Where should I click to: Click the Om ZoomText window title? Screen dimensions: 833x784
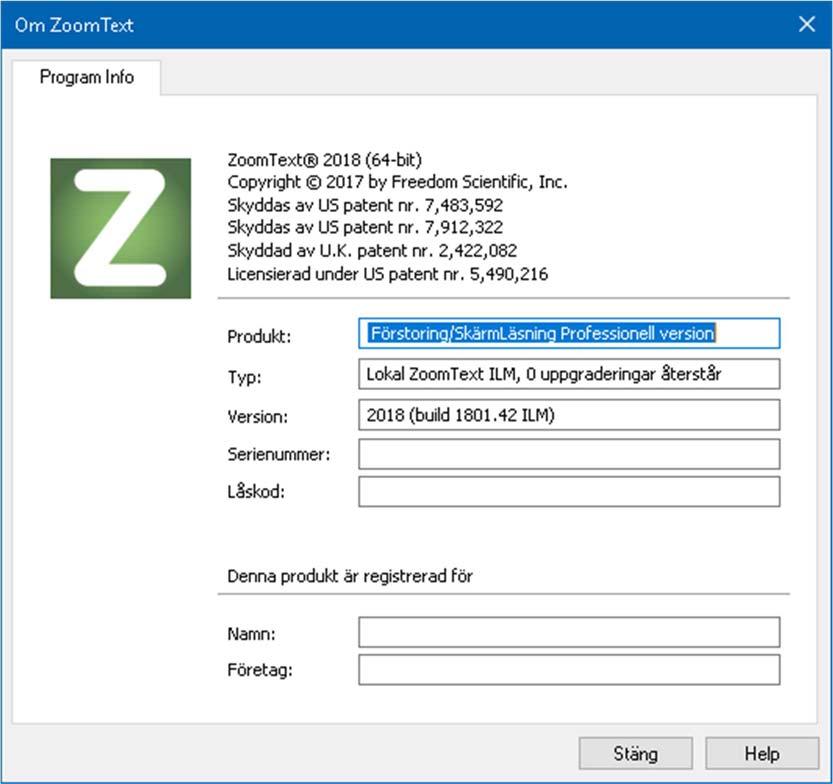[x=74, y=25]
